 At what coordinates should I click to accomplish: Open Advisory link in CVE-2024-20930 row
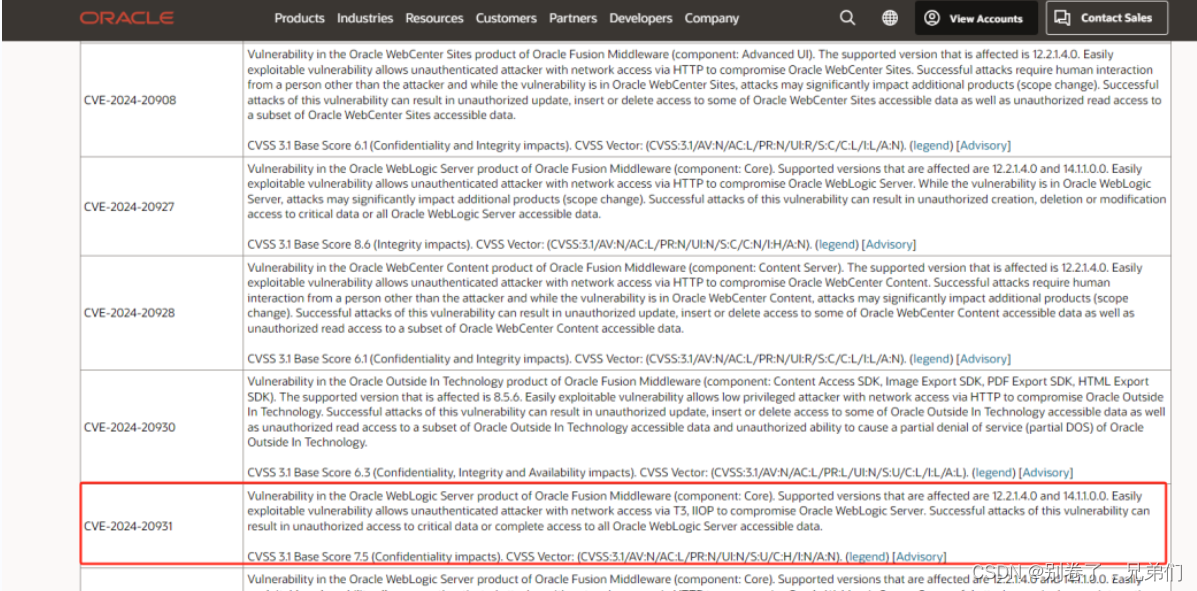click(x=1046, y=473)
